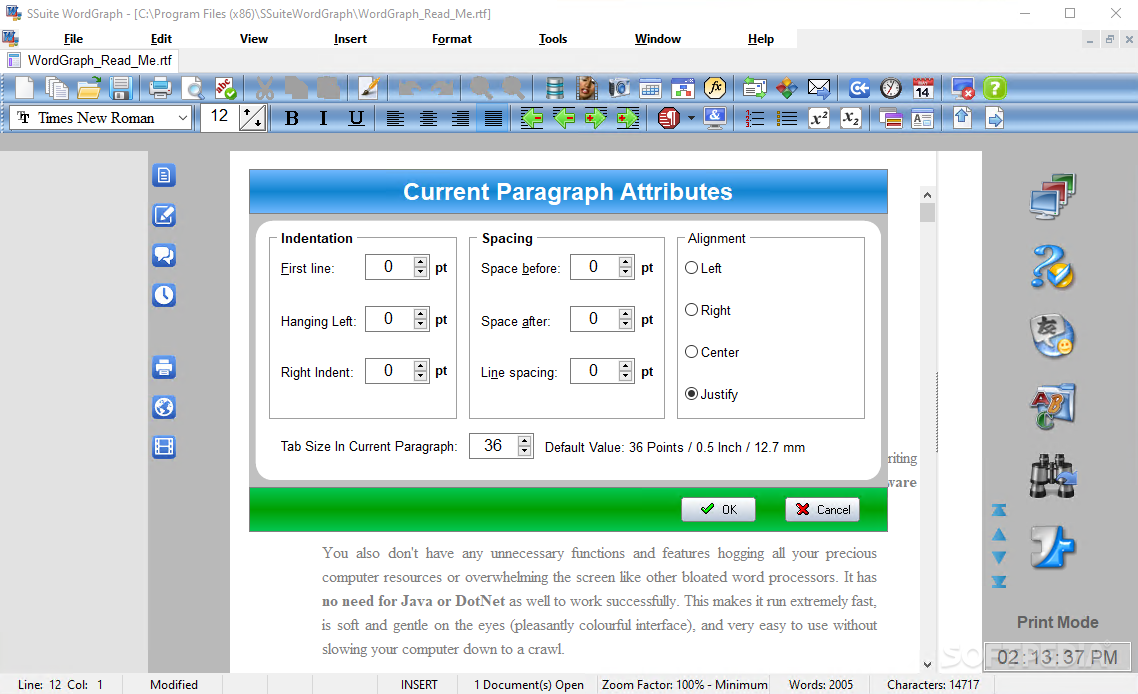Increase Line spacing value
This screenshot has height=694, width=1138.
626,366
